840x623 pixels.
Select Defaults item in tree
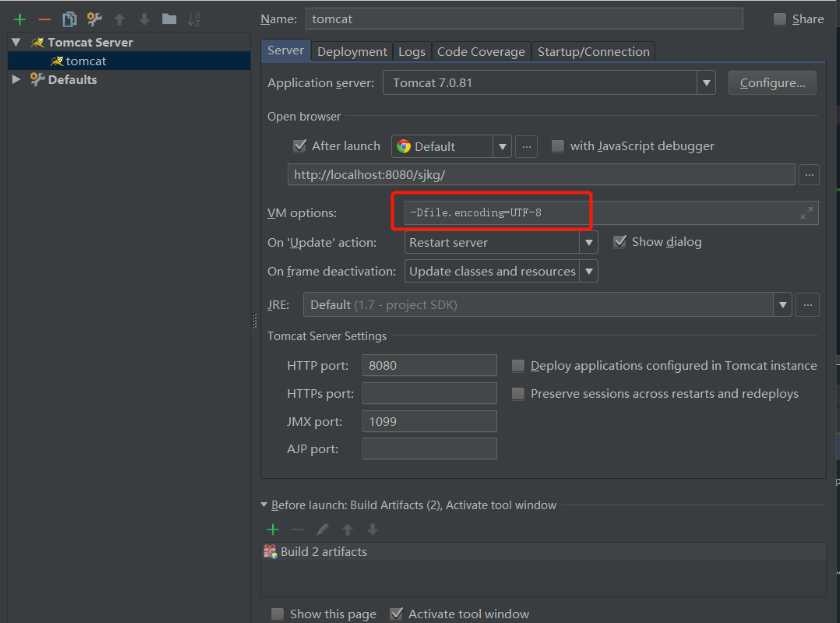click(x=72, y=80)
